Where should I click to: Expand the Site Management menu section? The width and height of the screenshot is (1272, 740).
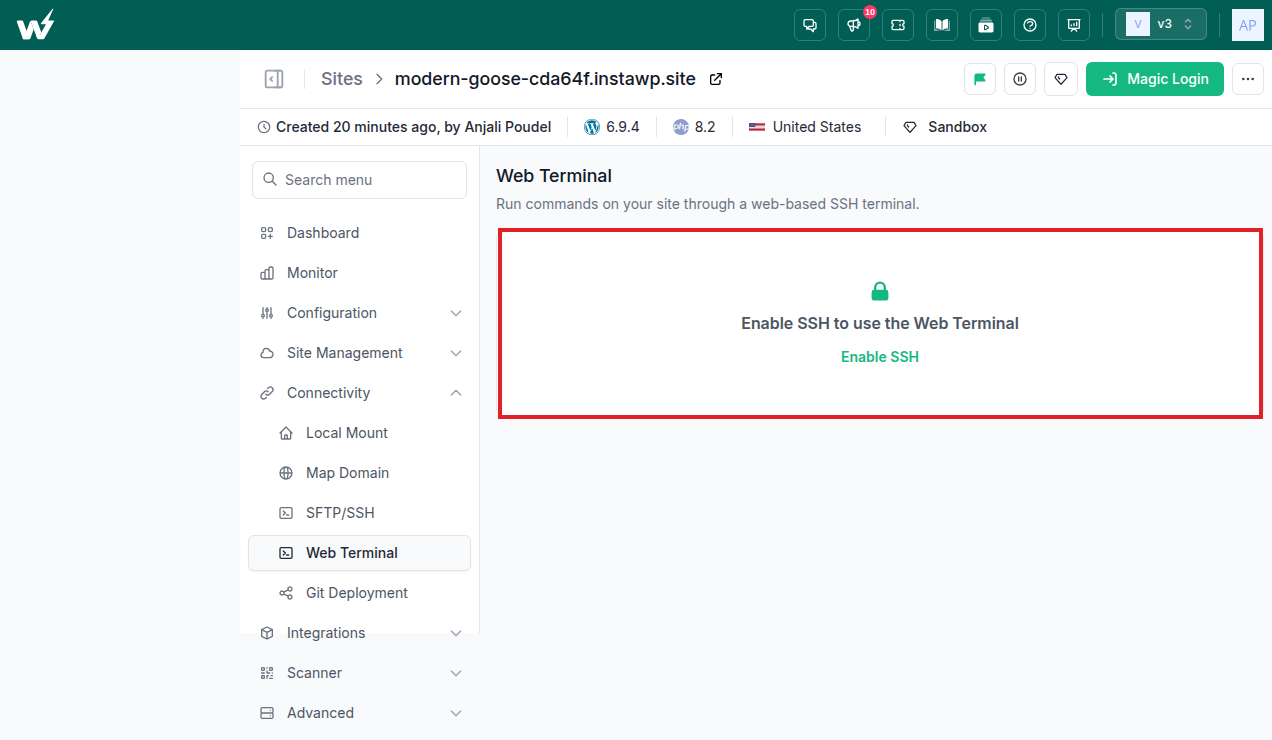click(360, 353)
